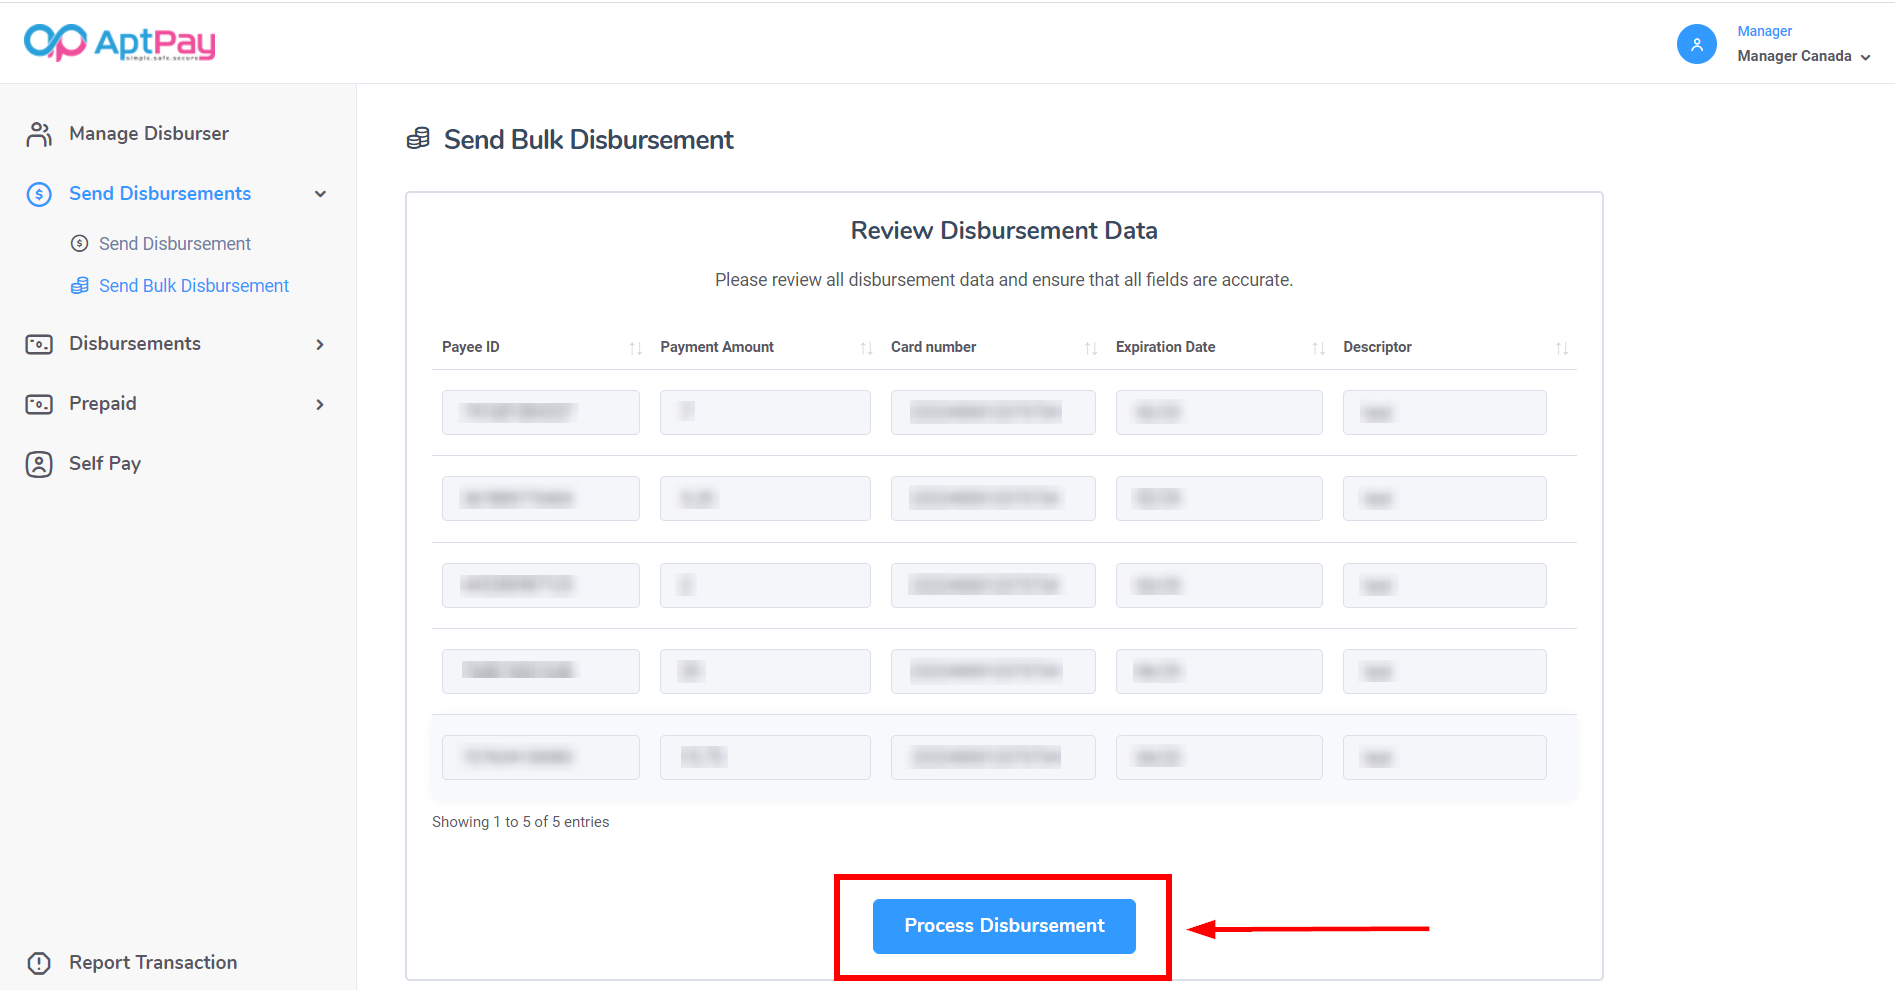
Task: Open Send Disbursement submenu item
Action: tap(174, 244)
